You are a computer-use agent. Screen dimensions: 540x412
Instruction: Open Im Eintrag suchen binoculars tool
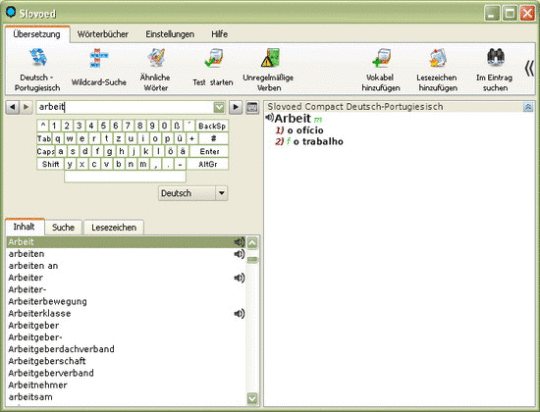coord(495,70)
